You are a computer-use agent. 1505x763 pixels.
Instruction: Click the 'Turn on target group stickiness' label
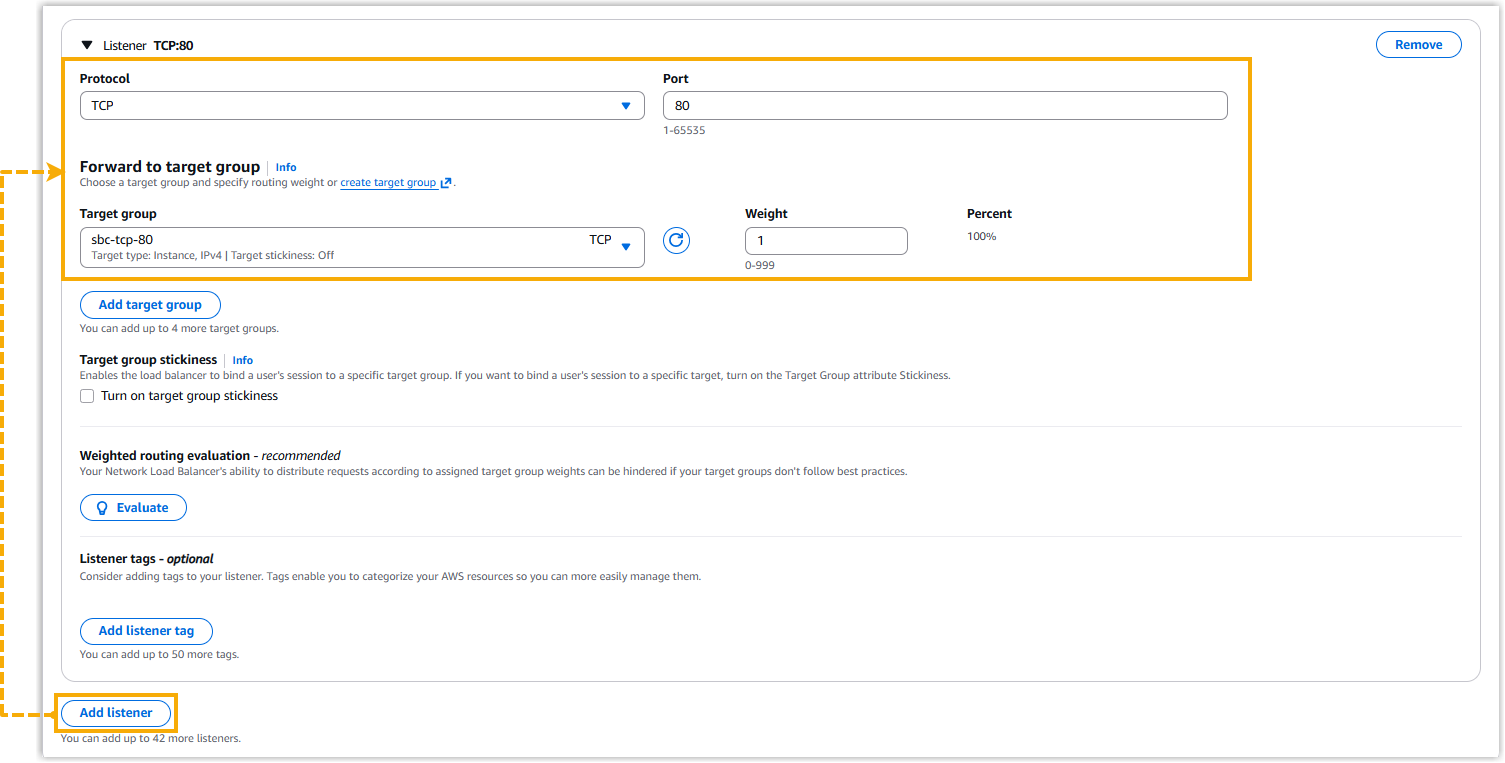point(189,396)
